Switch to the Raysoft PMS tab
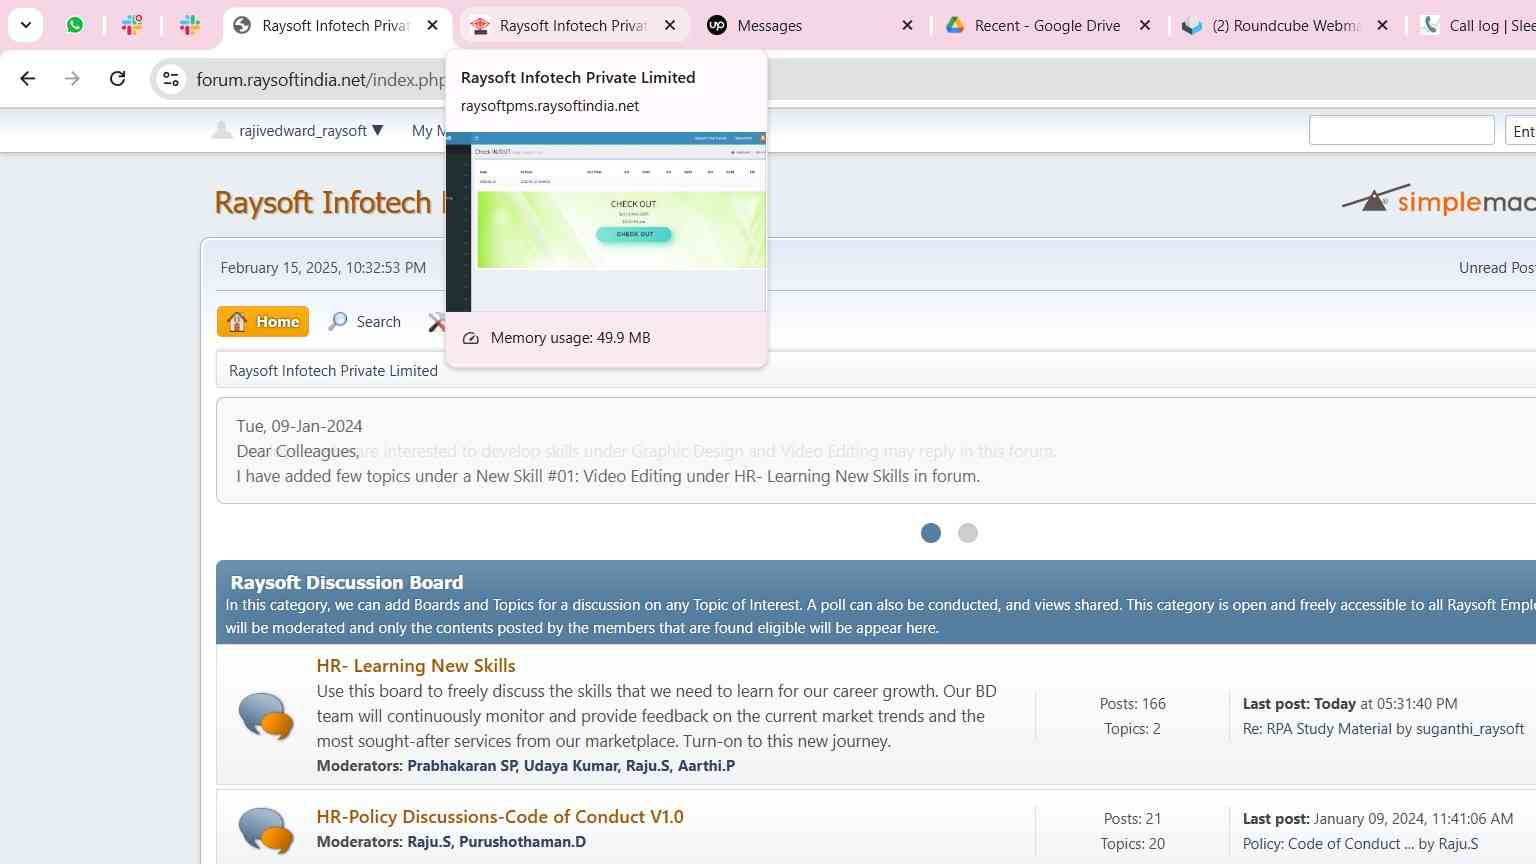Image resolution: width=1536 pixels, height=864 pixels. pos(573,25)
